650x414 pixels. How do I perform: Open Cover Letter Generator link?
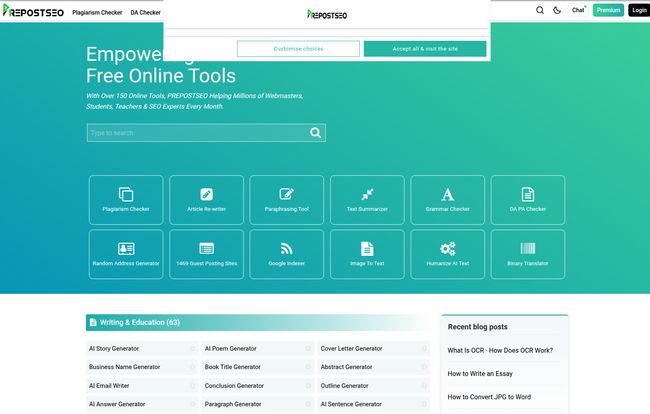coord(352,349)
